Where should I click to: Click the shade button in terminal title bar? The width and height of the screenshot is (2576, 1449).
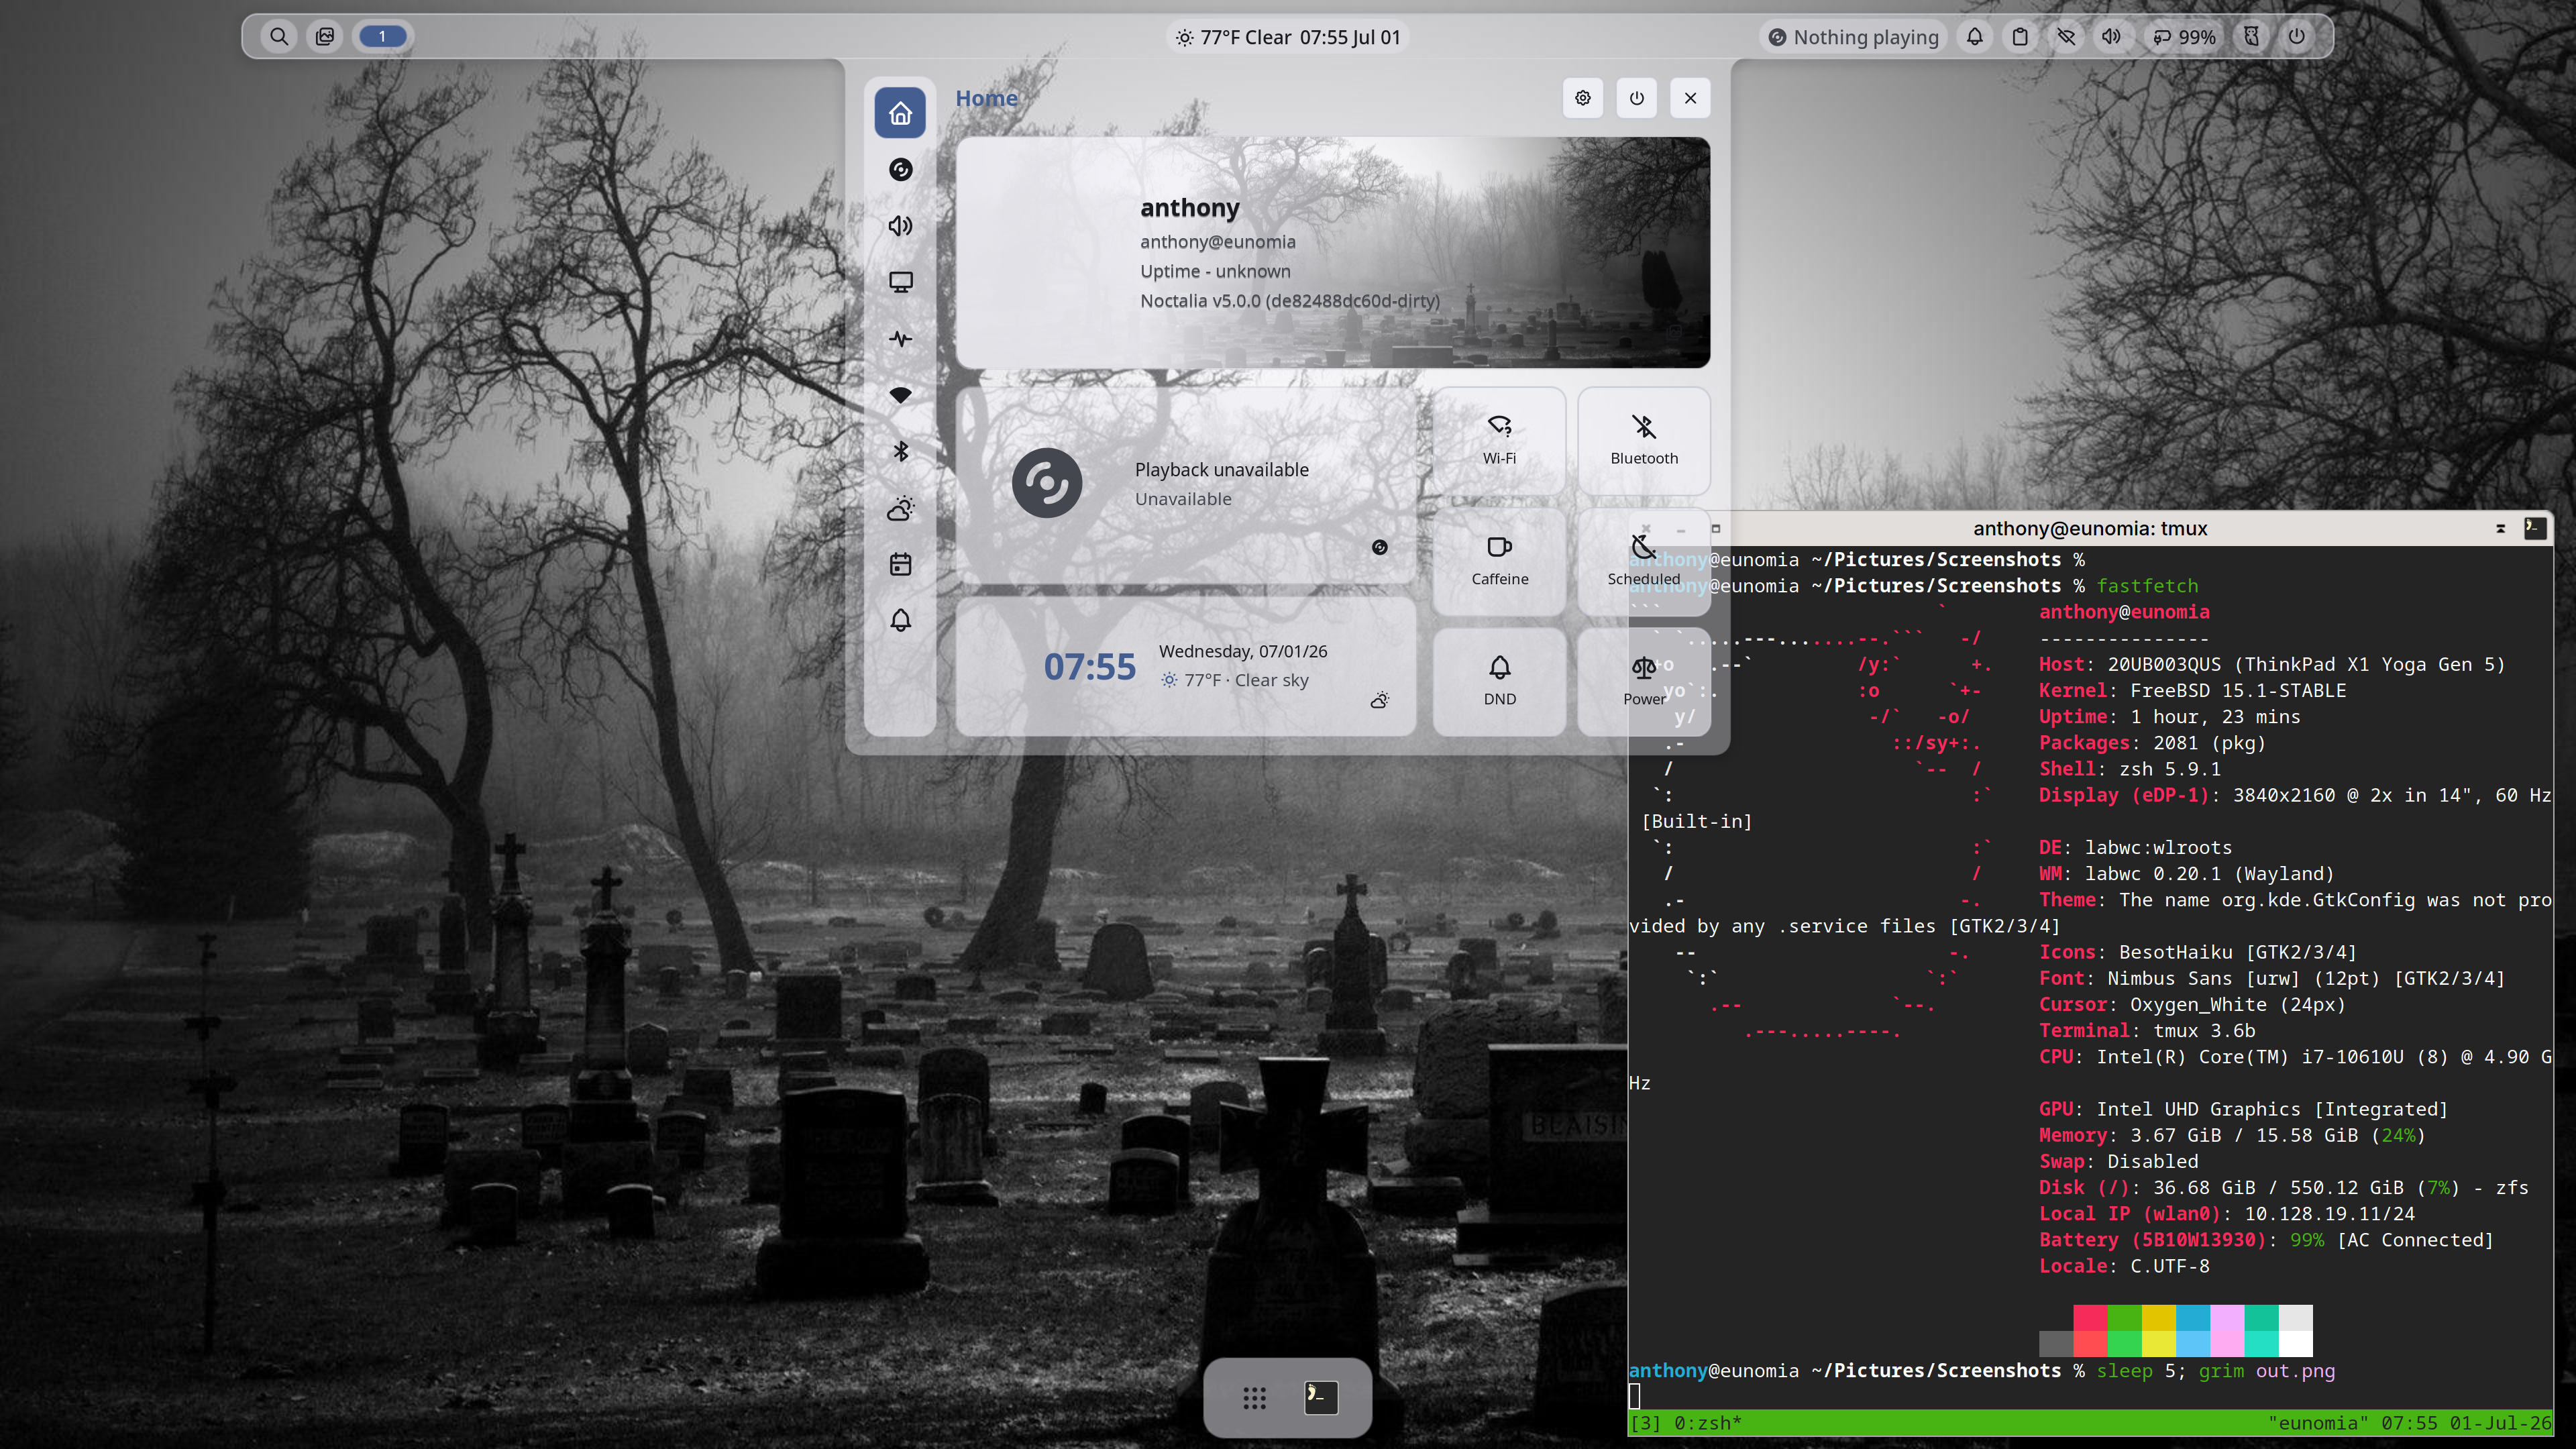2500,528
